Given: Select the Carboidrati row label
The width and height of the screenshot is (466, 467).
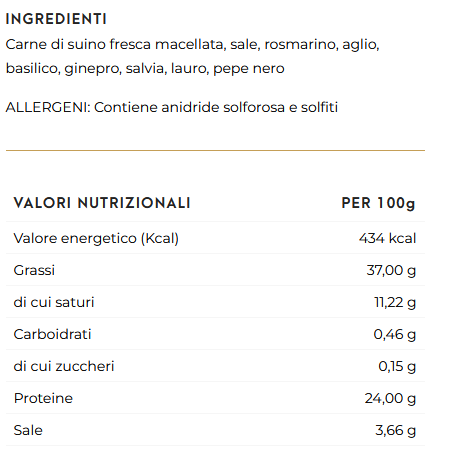Looking at the screenshot, I should [52, 334].
